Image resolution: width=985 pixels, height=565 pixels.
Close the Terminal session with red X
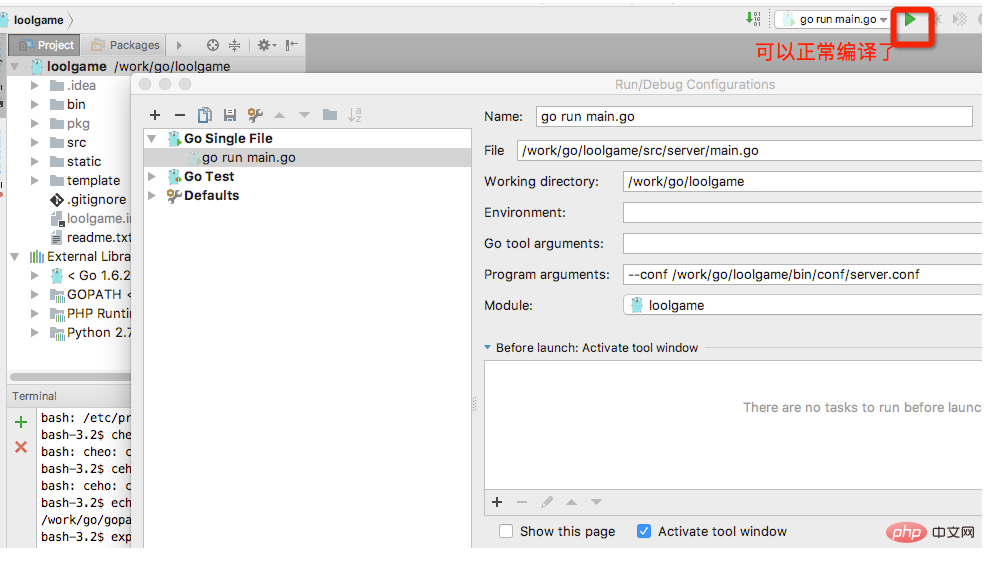pyautogui.click(x=21, y=447)
